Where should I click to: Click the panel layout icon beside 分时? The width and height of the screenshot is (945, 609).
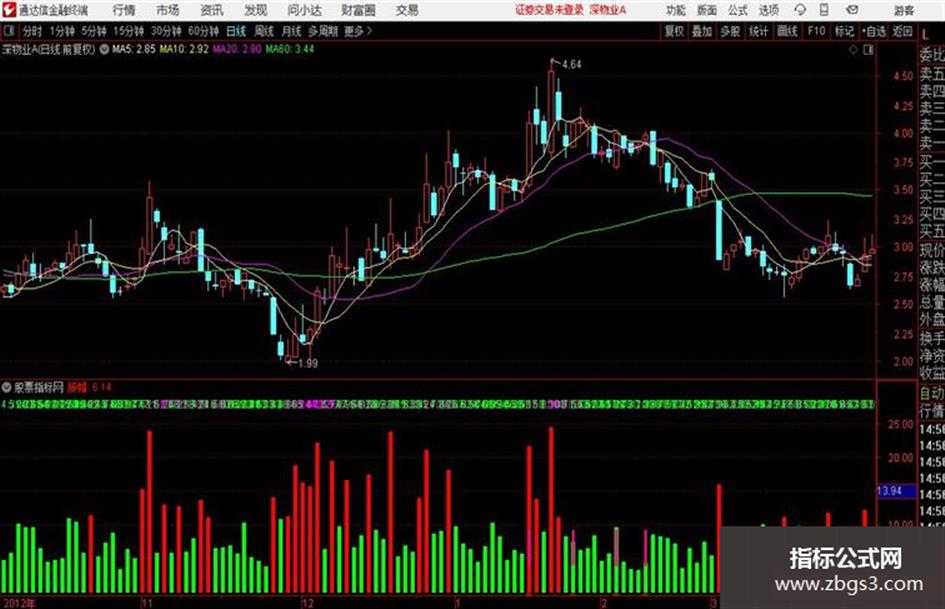click(8, 31)
